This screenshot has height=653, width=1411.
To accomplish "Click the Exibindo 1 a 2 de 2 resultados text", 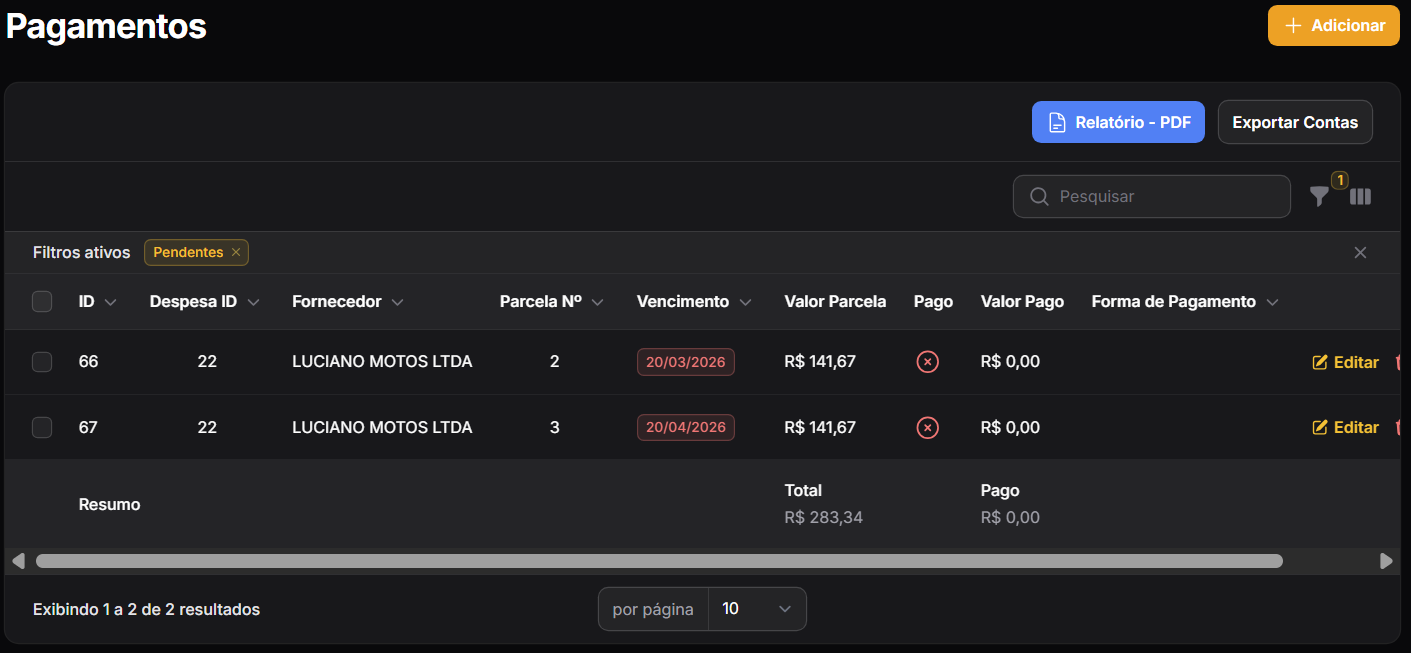I will pos(146,609).
